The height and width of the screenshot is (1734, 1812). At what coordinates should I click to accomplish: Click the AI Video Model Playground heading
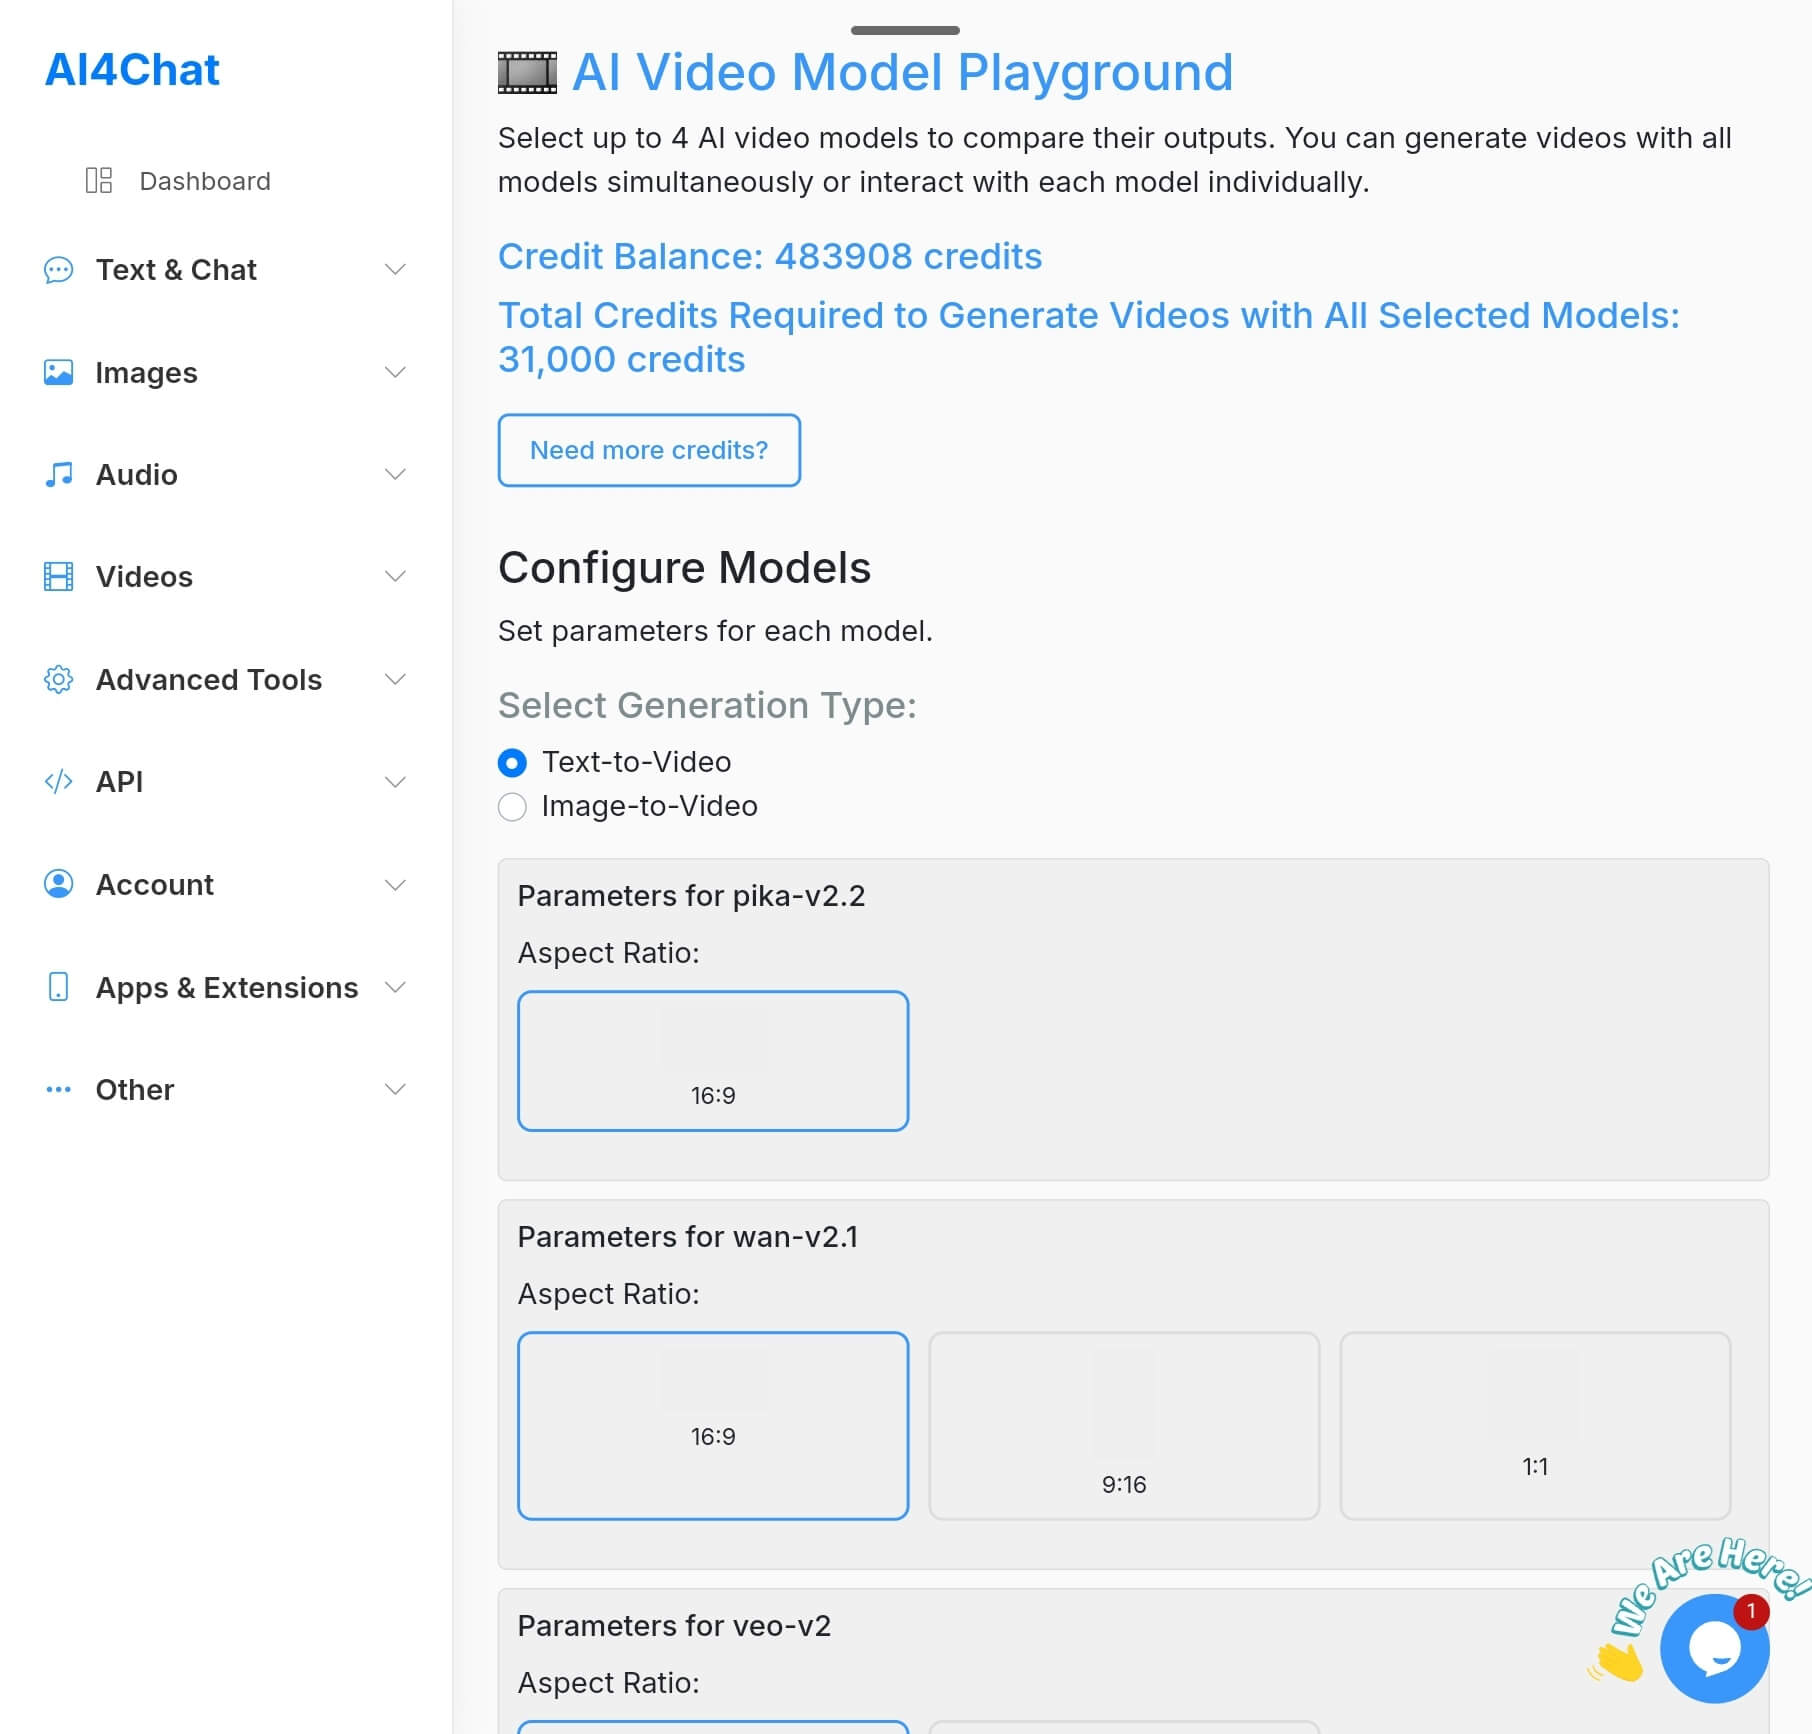click(x=902, y=72)
